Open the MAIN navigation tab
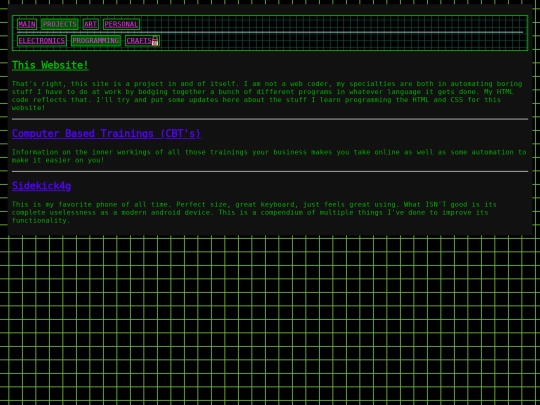This screenshot has height=405, width=540. point(27,24)
